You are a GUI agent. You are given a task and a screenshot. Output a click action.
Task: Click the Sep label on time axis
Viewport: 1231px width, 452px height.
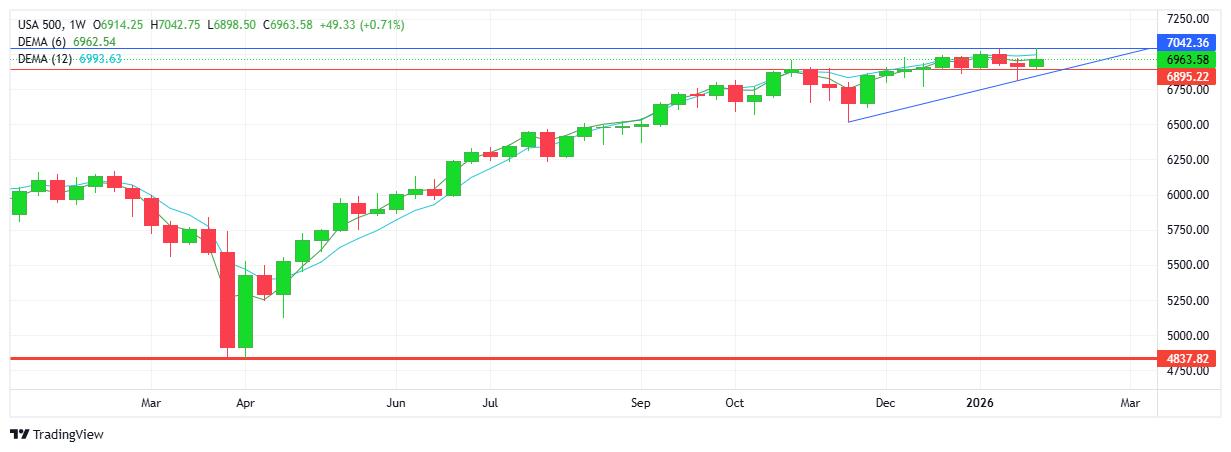coord(641,403)
